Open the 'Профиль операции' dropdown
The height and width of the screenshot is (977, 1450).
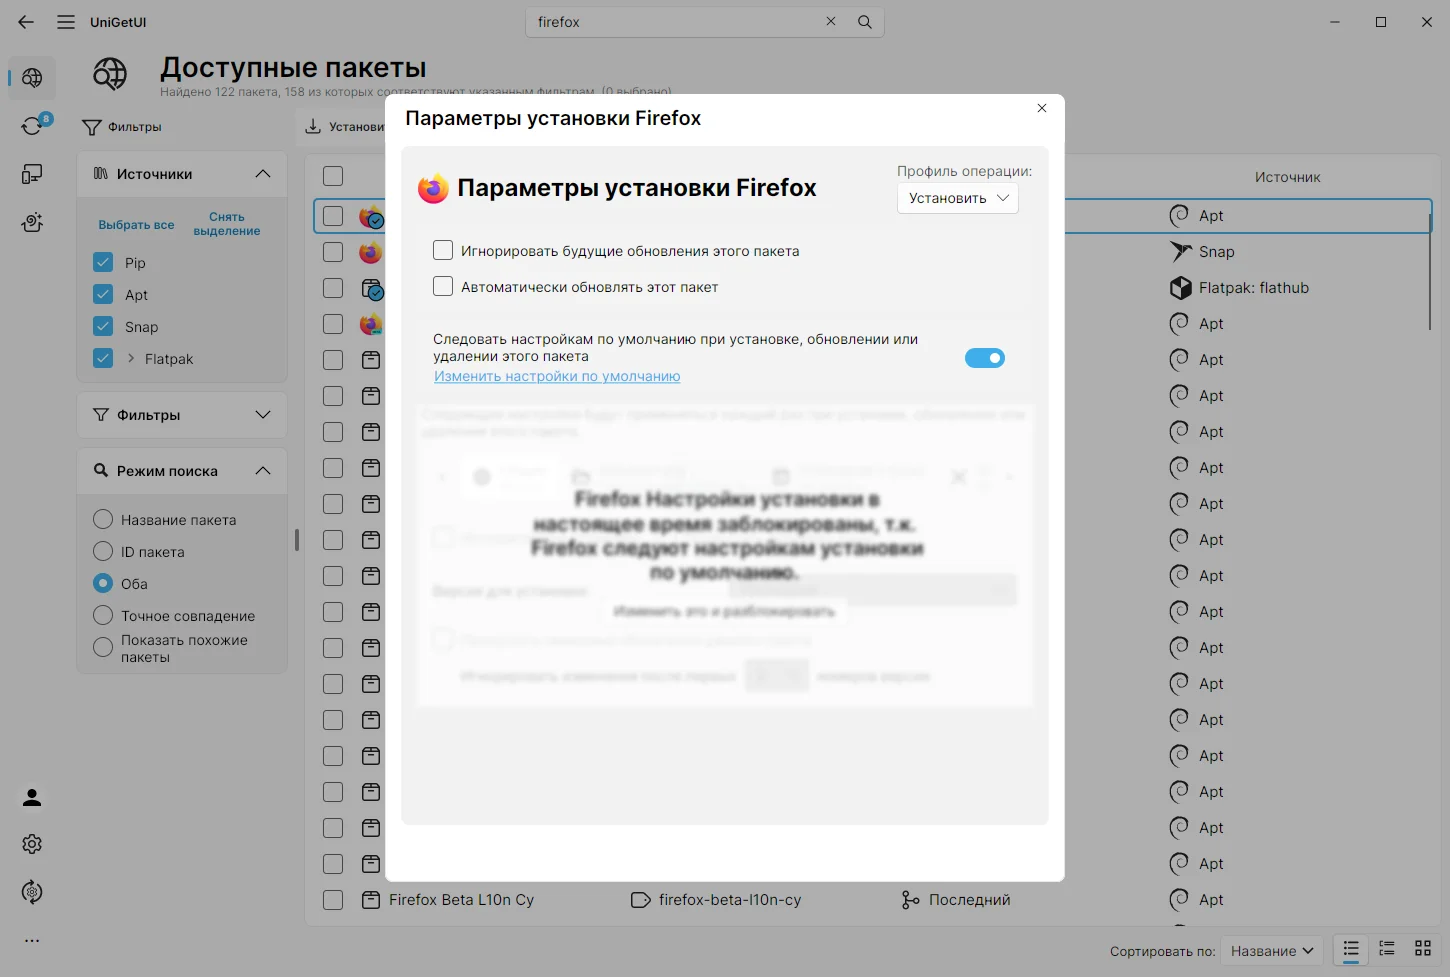click(x=958, y=198)
